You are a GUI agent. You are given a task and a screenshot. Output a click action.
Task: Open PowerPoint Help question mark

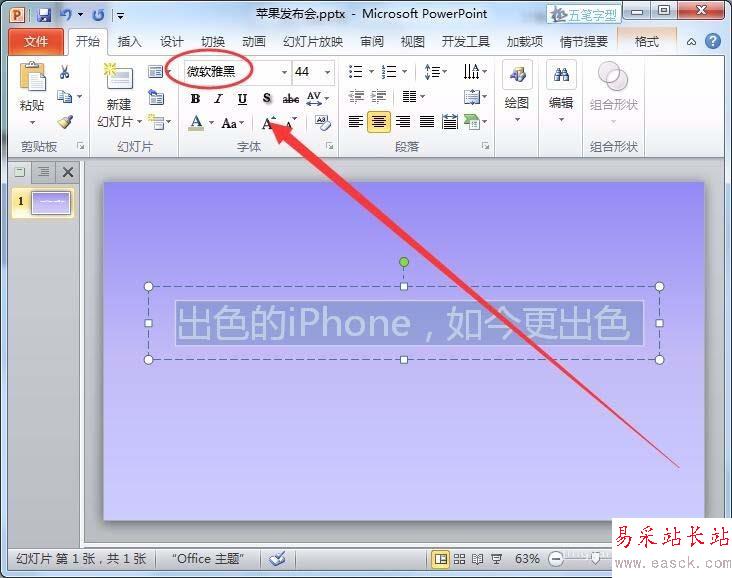point(713,41)
